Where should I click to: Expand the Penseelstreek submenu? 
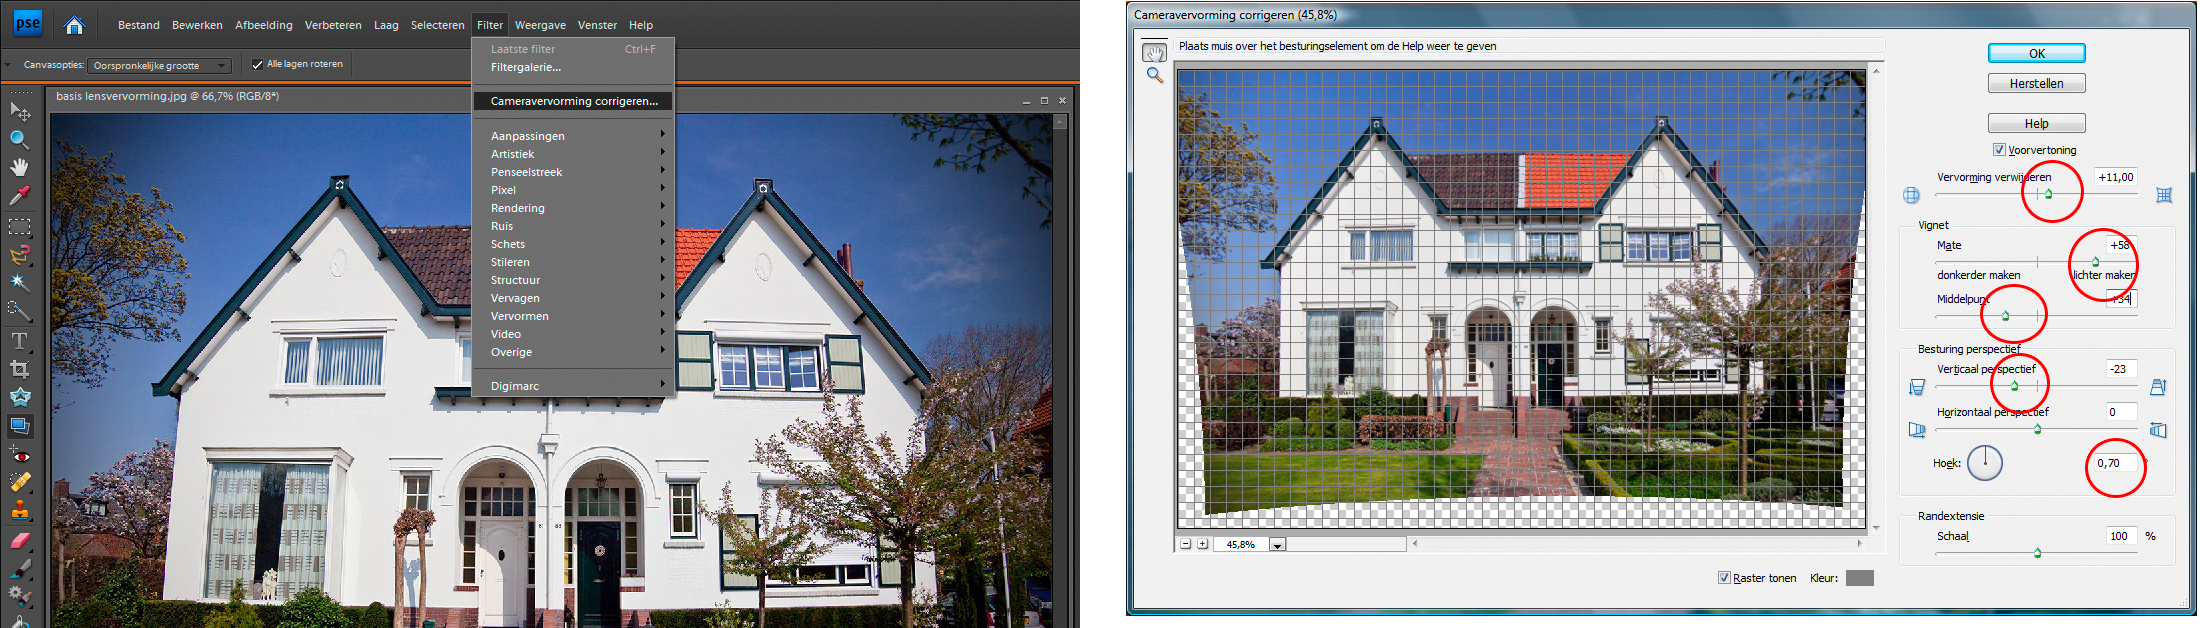tap(573, 172)
